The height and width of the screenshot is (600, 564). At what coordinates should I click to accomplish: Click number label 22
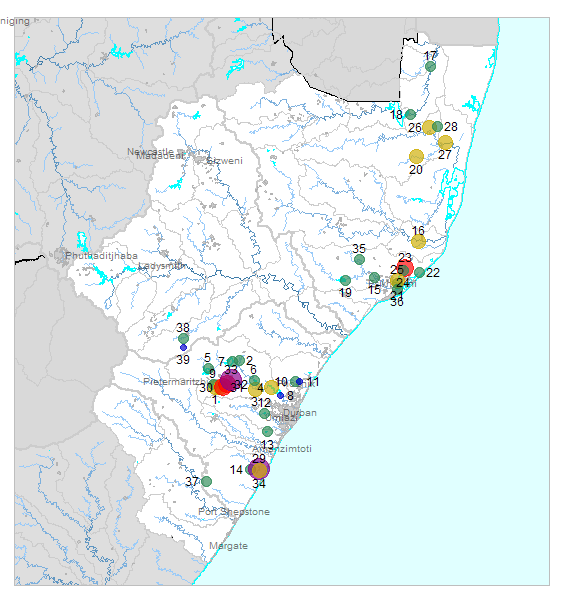pos(433,273)
